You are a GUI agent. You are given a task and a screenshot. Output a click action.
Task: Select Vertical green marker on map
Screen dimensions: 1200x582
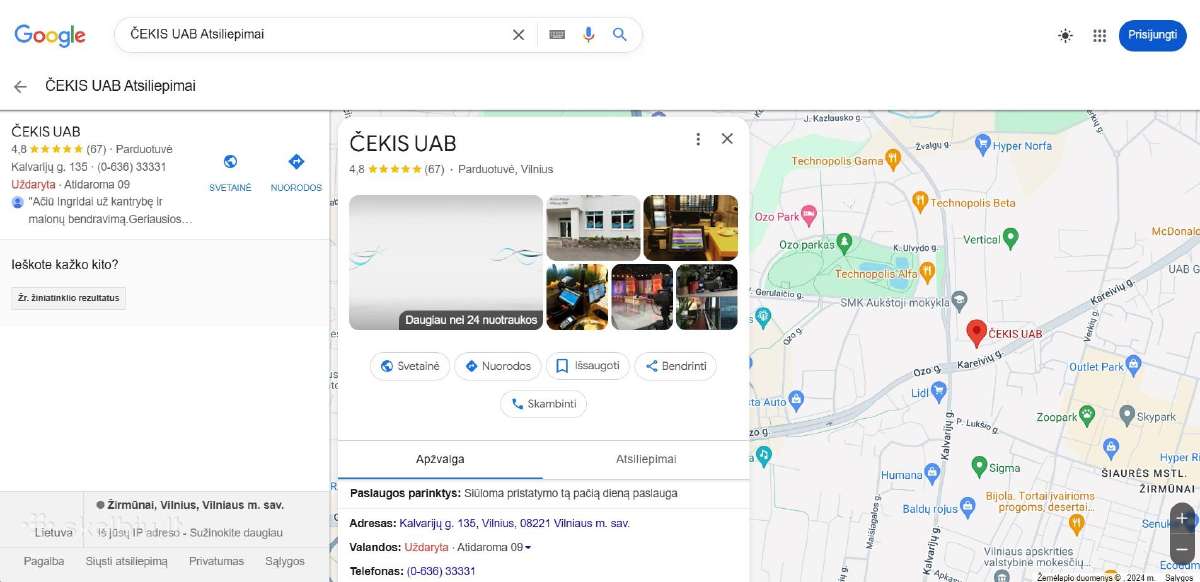[x=1010, y=238]
